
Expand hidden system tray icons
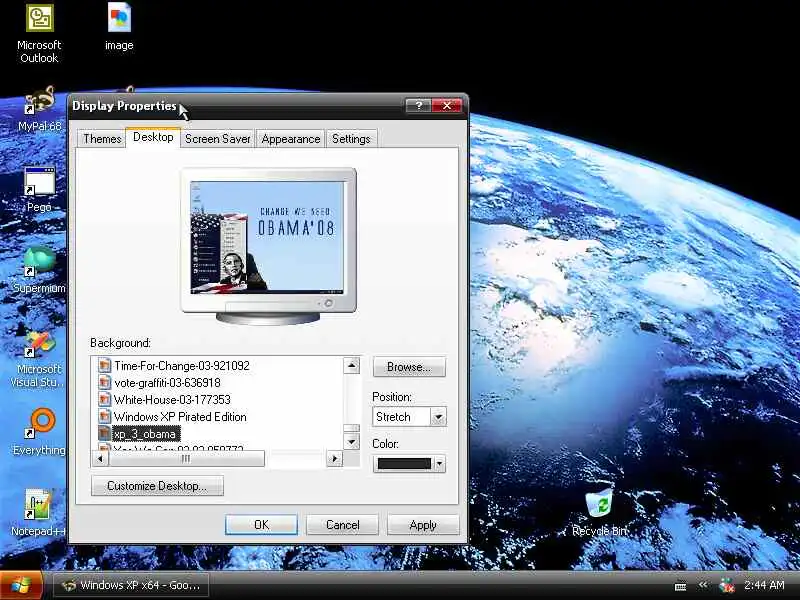point(704,585)
